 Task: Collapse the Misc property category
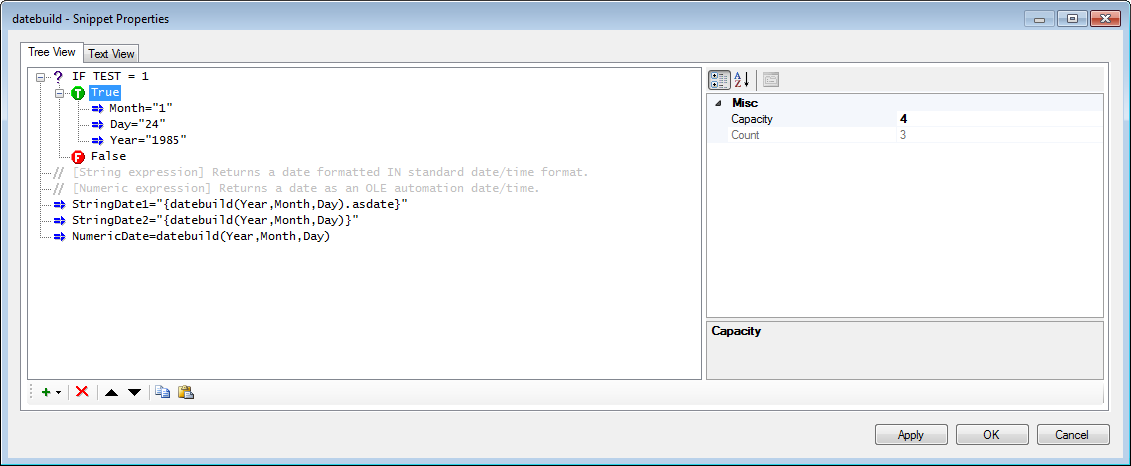click(x=718, y=104)
